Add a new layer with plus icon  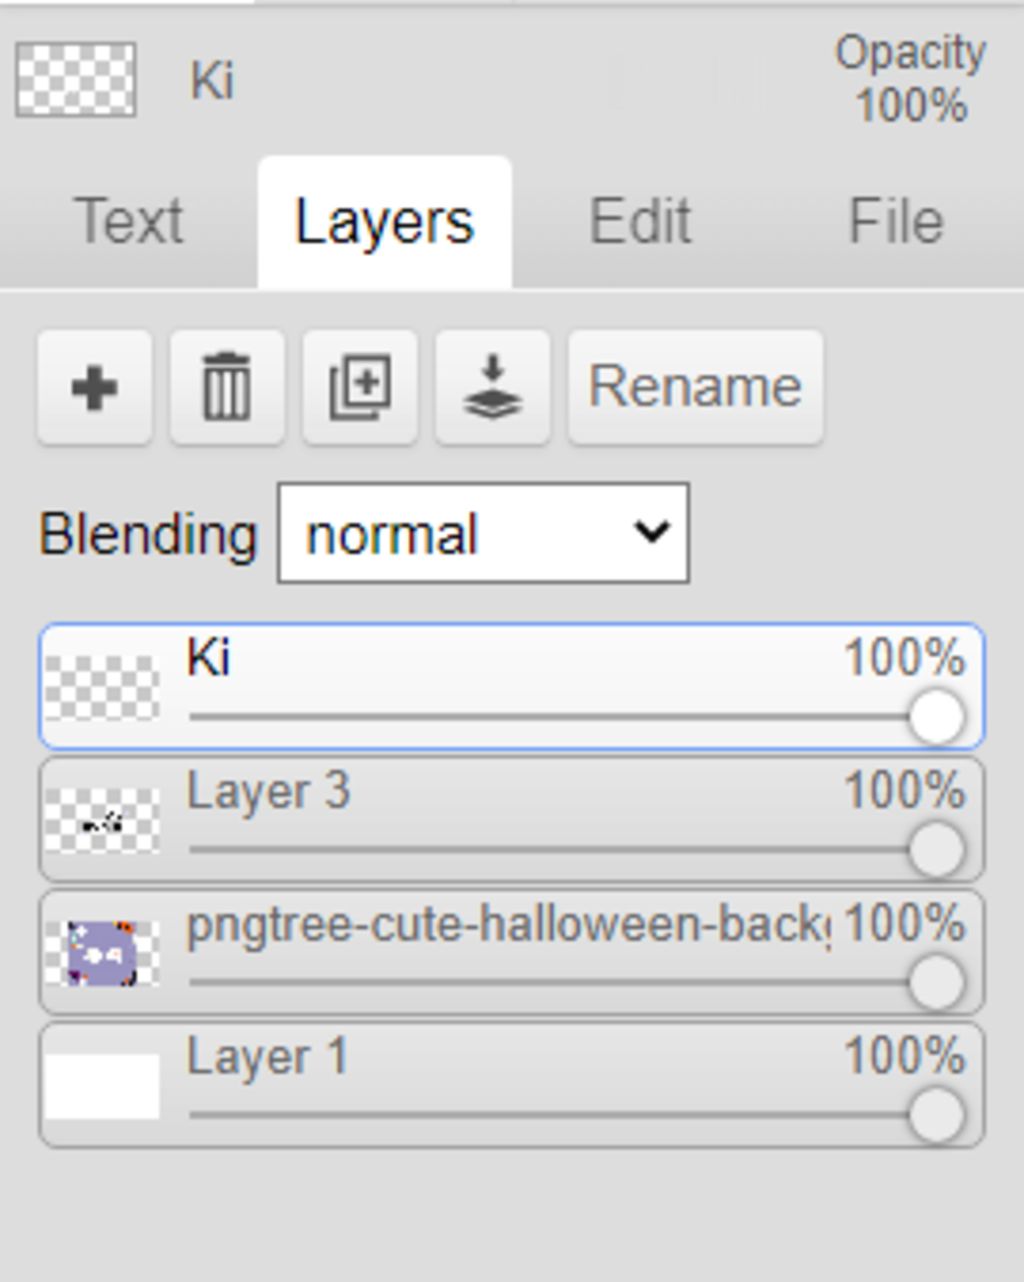click(95, 387)
